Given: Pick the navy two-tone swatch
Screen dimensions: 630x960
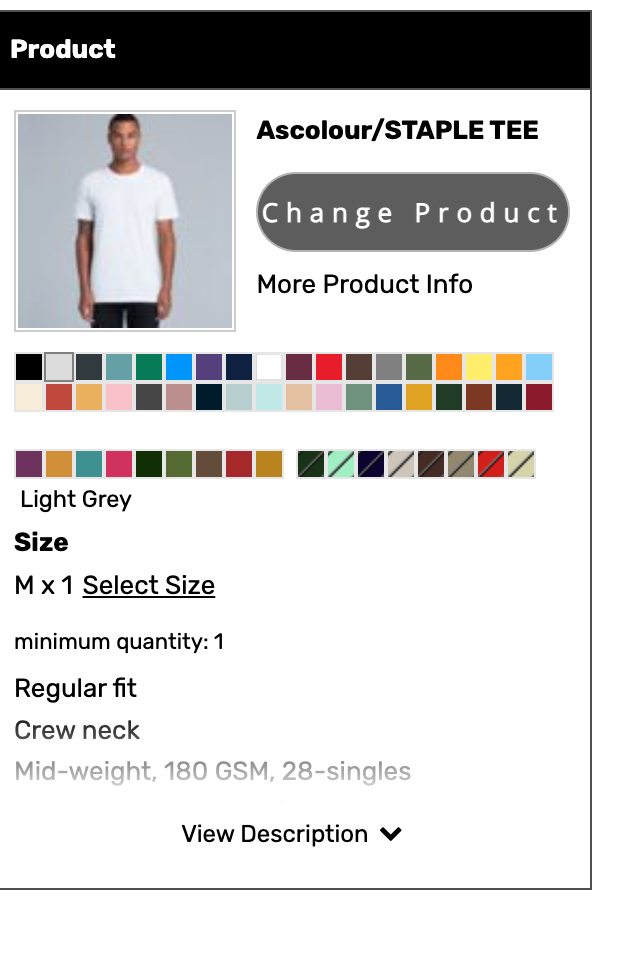Looking at the screenshot, I should [x=371, y=464].
